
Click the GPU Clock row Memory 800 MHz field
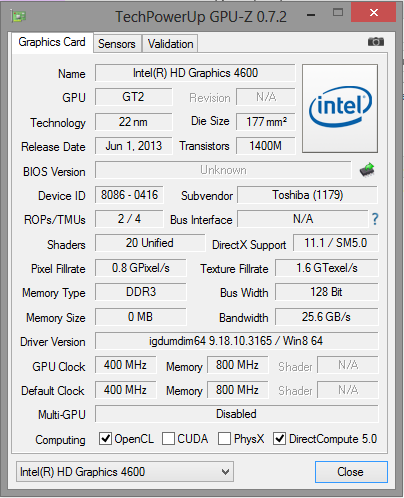coord(238,365)
